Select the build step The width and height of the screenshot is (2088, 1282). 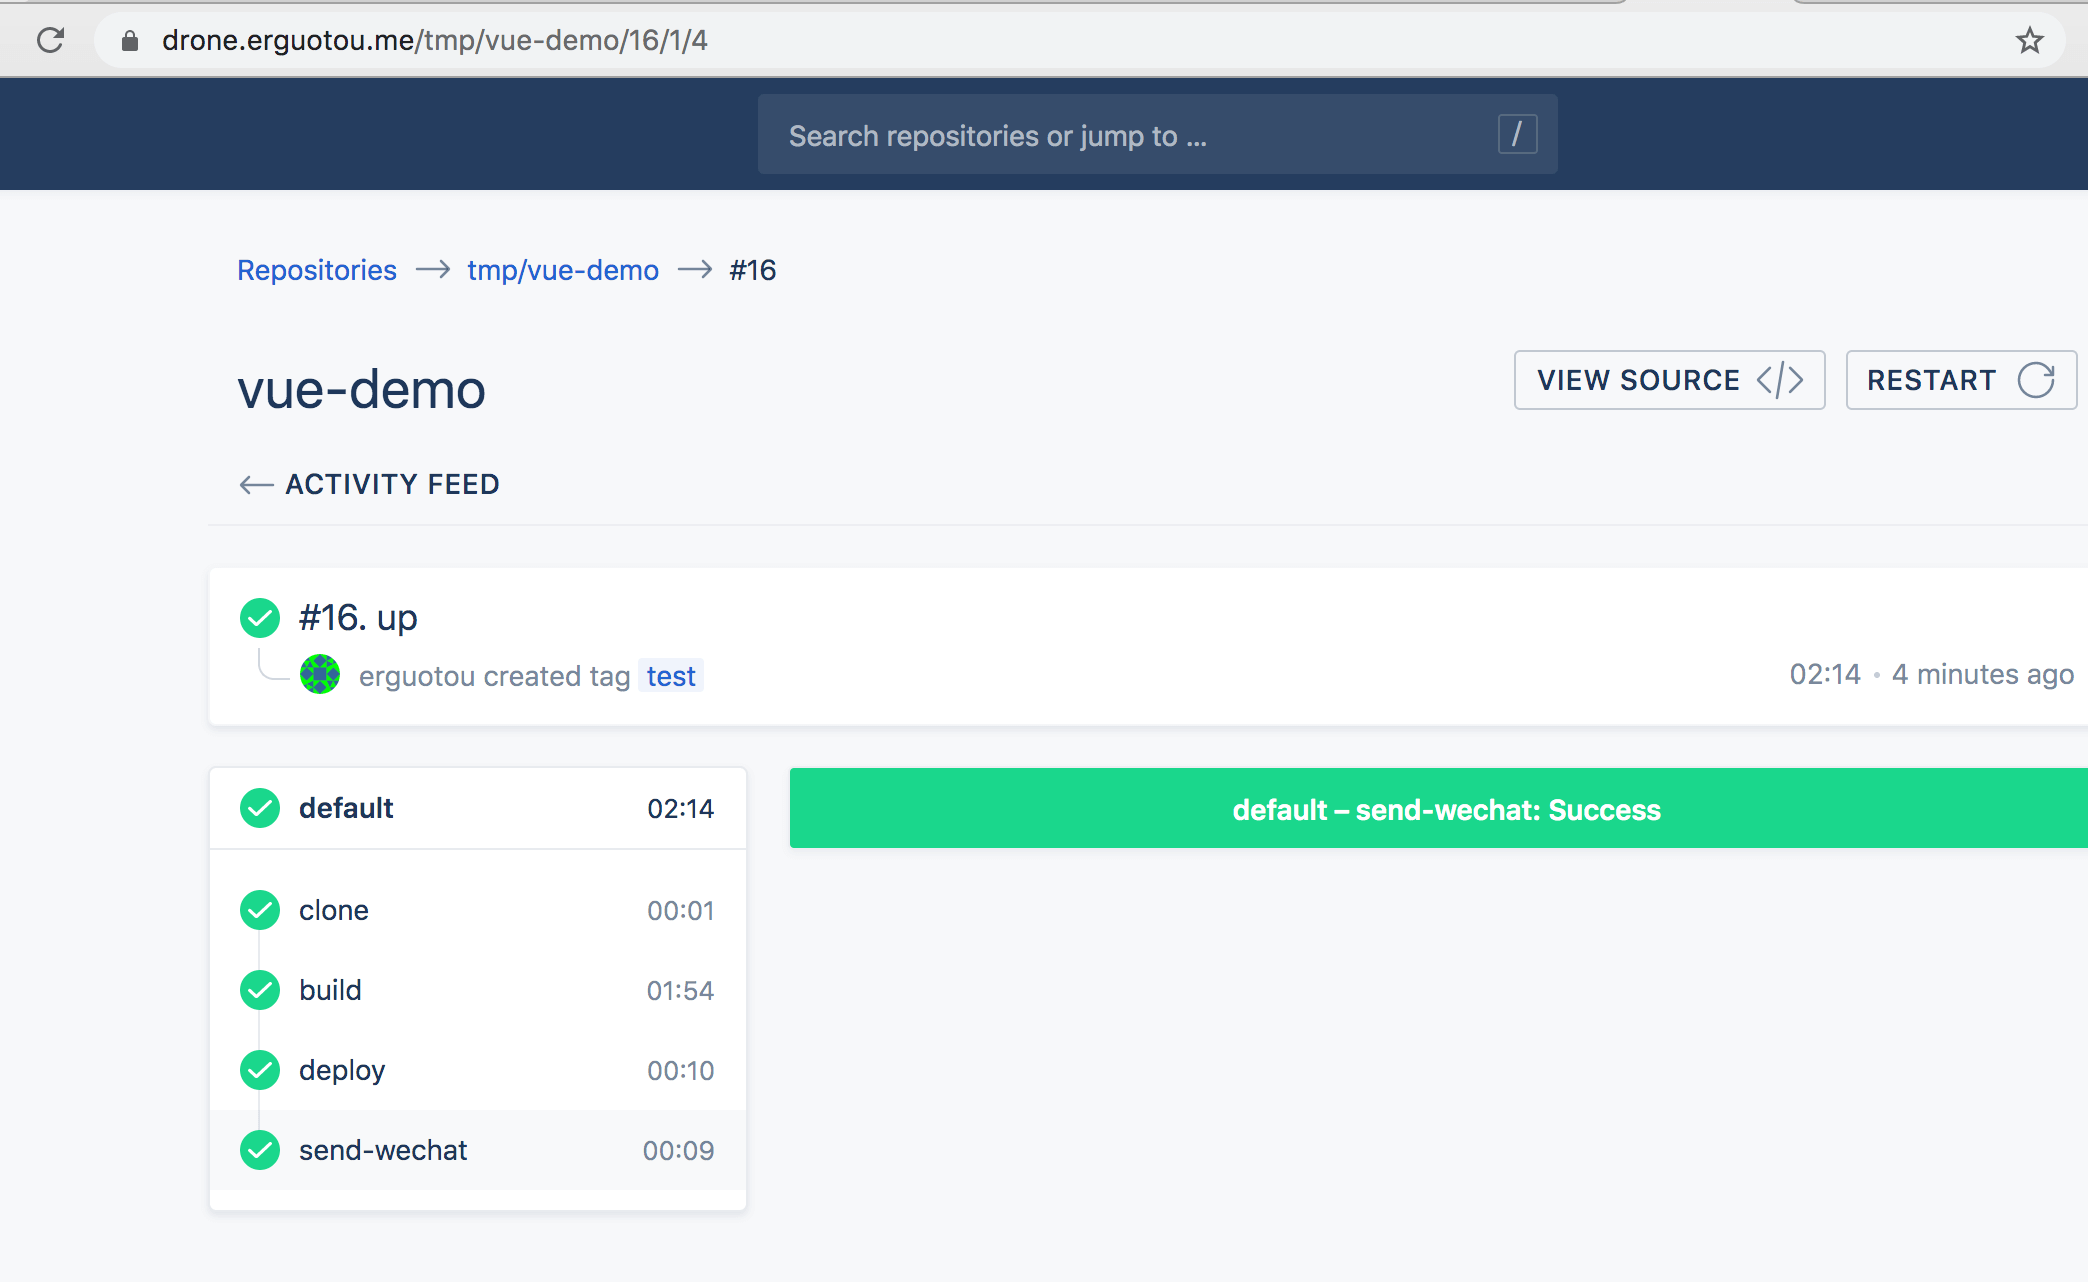(x=478, y=990)
